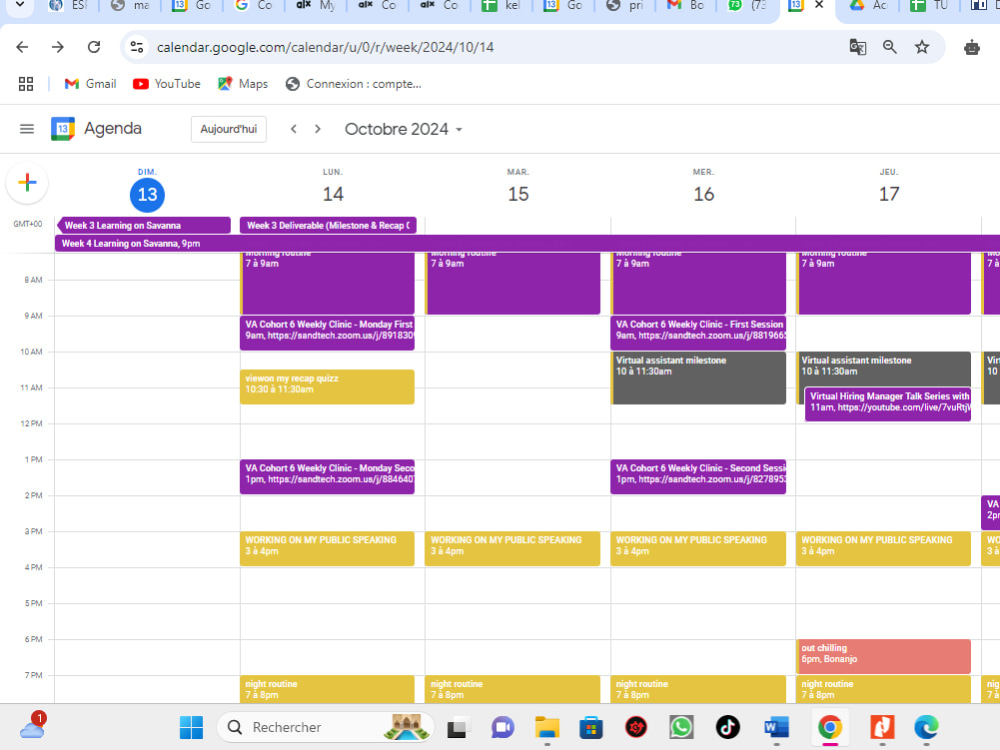This screenshot has height=750, width=1000.
Task: Open weather cloud notification widget
Action: click(x=33, y=726)
